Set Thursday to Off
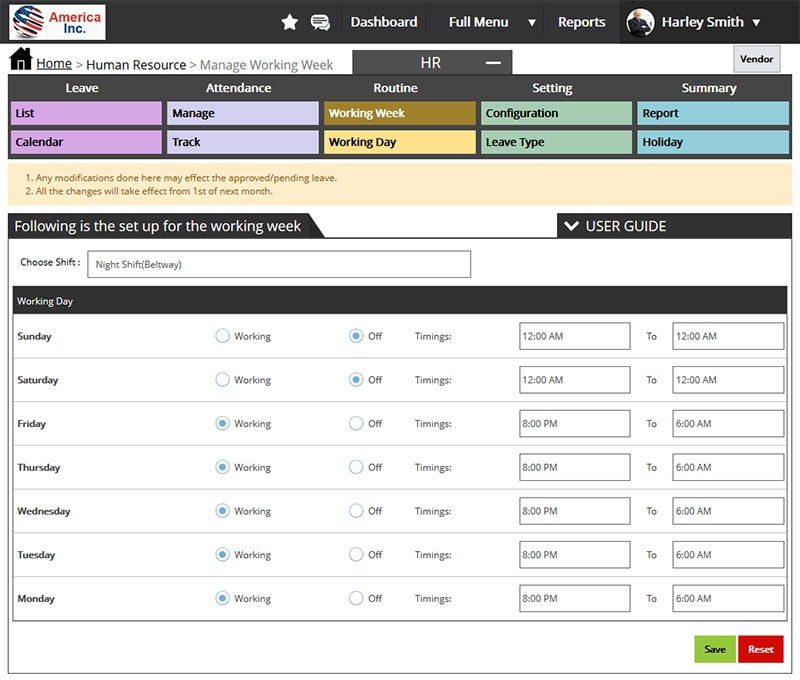 (356, 467)
